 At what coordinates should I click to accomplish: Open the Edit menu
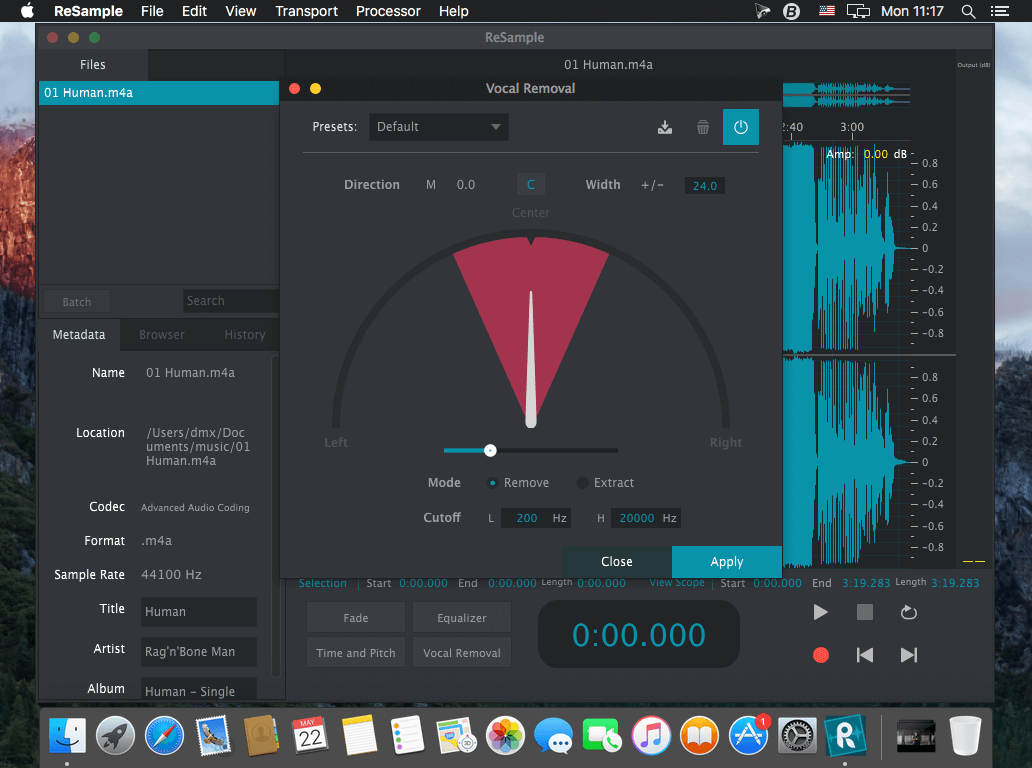click(194, 11)
